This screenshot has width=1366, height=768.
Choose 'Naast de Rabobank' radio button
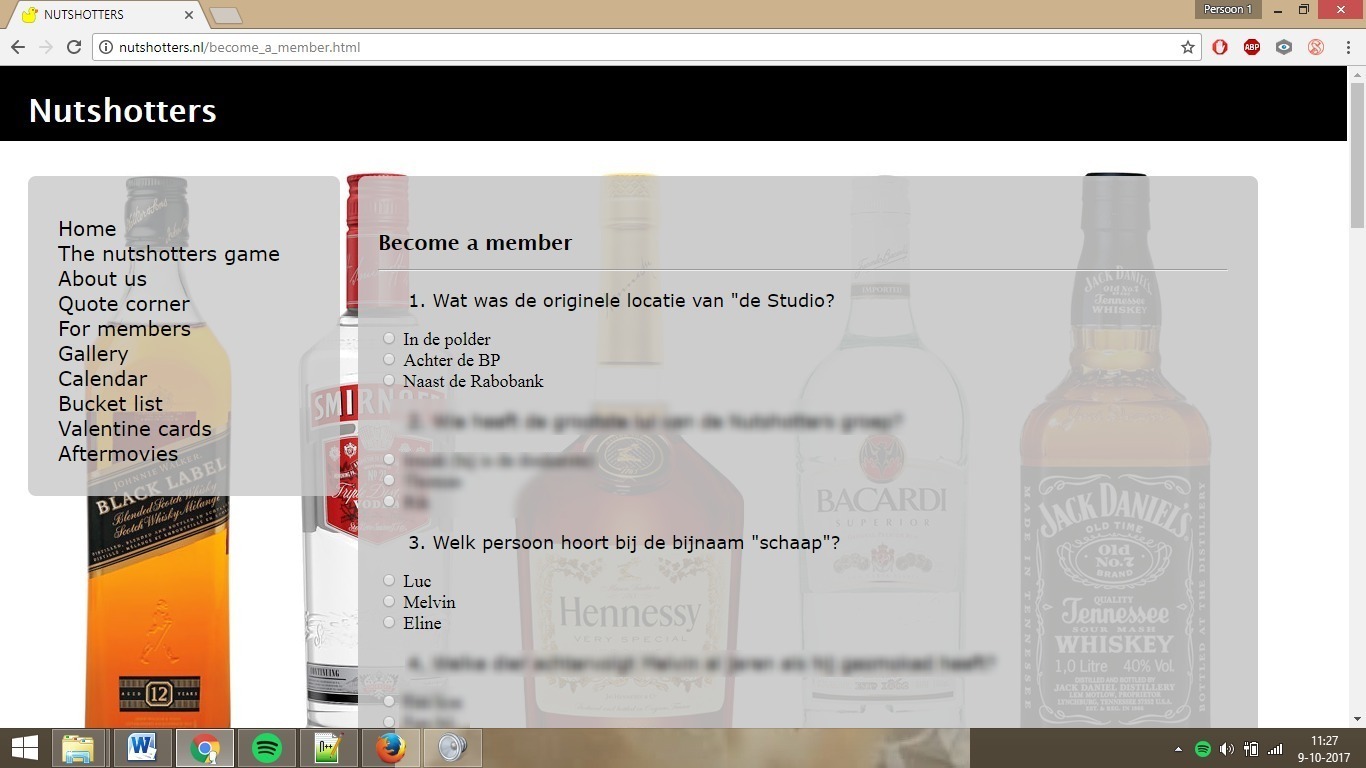pyautogui.click(x=389, y=380)
